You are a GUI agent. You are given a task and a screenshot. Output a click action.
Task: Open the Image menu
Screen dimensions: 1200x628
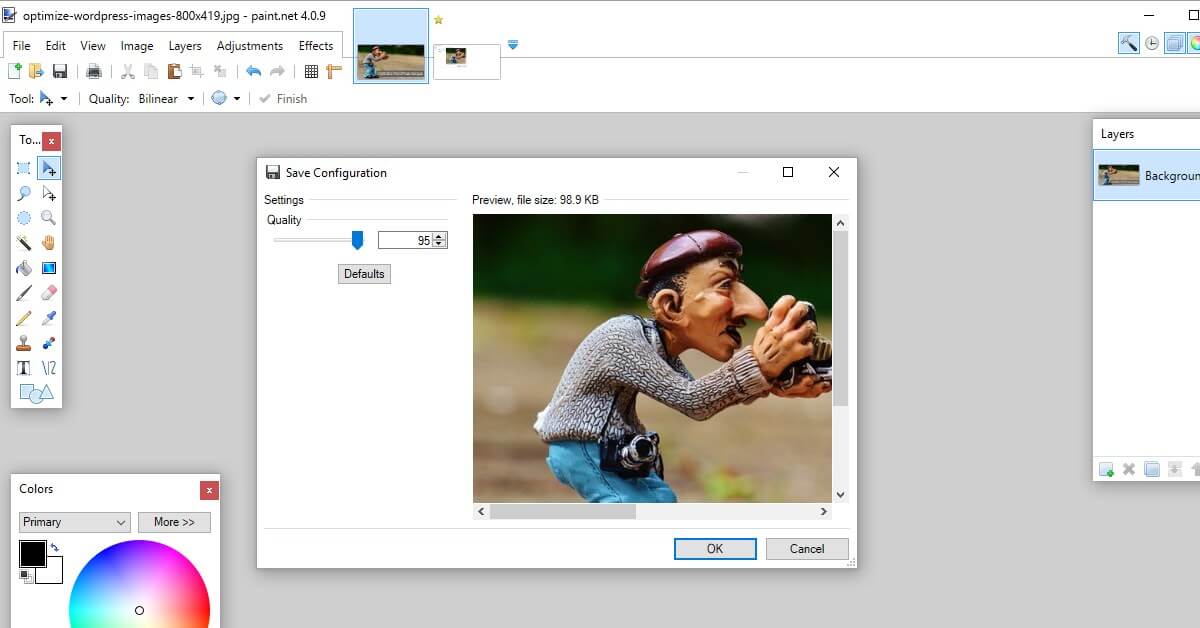(x=137, y=46)
